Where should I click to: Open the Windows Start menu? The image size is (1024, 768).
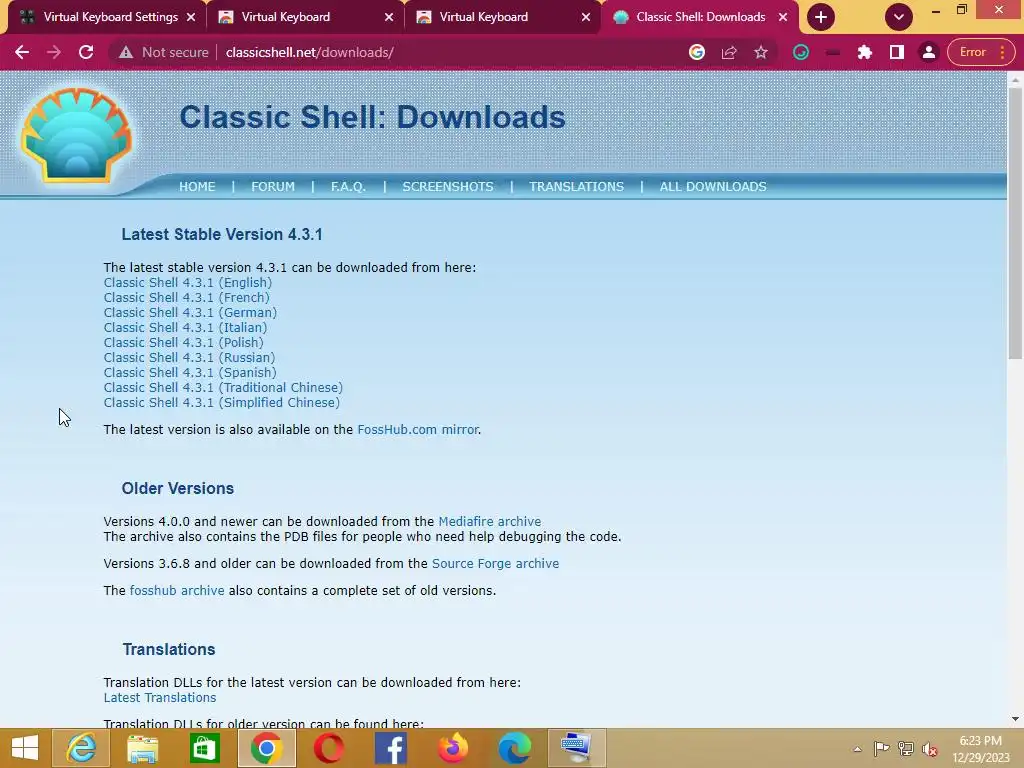click(x=25, y=748)
